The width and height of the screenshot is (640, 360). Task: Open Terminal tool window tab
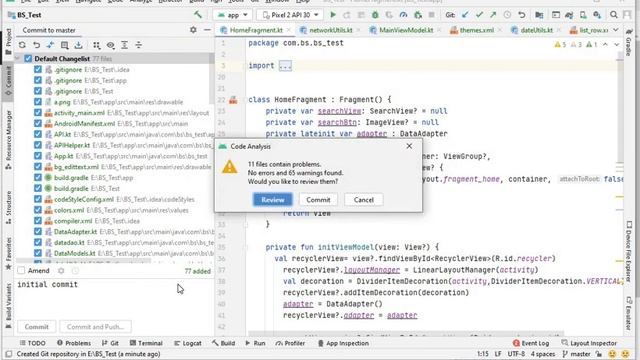coord(146,343)
